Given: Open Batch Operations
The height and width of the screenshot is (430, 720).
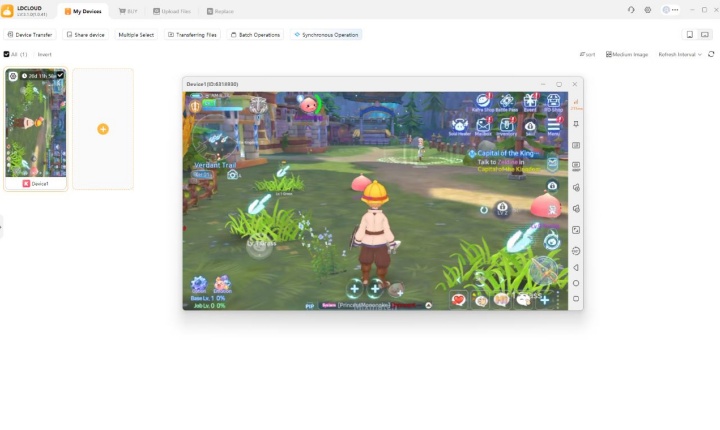Looking at the screenshot, I should coord(255,34).
